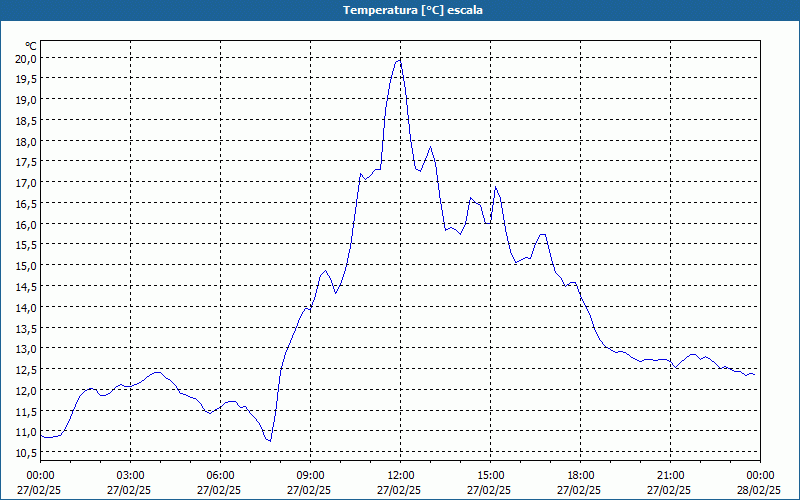
Task: Click the 14,0 y-axis label
Action: (x=26, y=308)
